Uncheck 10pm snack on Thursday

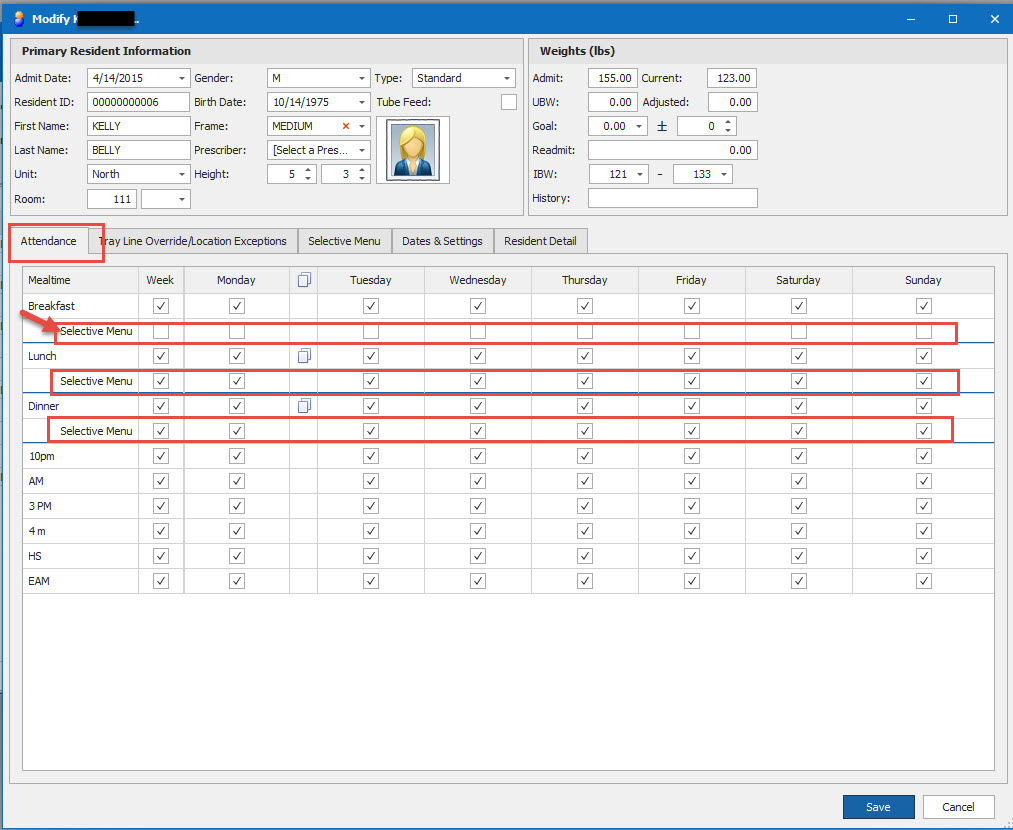[x=585, y=456]
